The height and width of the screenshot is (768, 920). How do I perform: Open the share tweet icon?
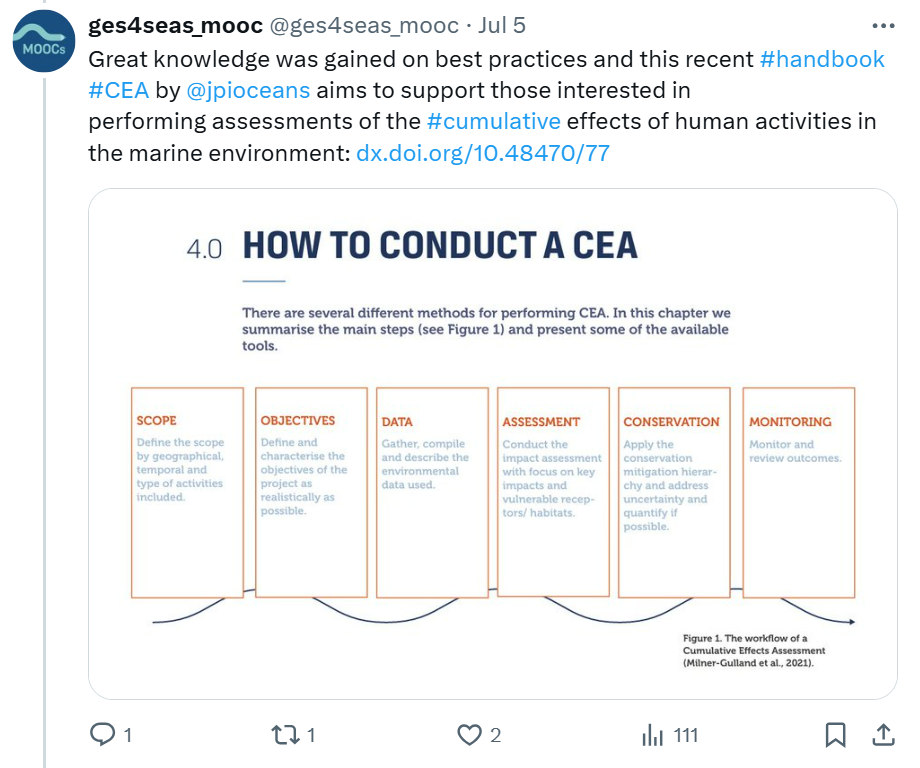tap(884, 735)
